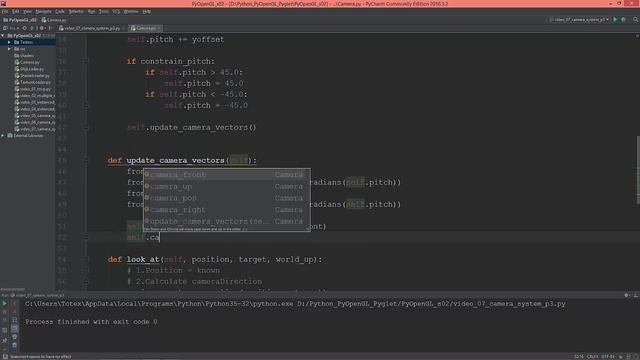Open Search Everywhere magnifier icon

click(636, 20)
